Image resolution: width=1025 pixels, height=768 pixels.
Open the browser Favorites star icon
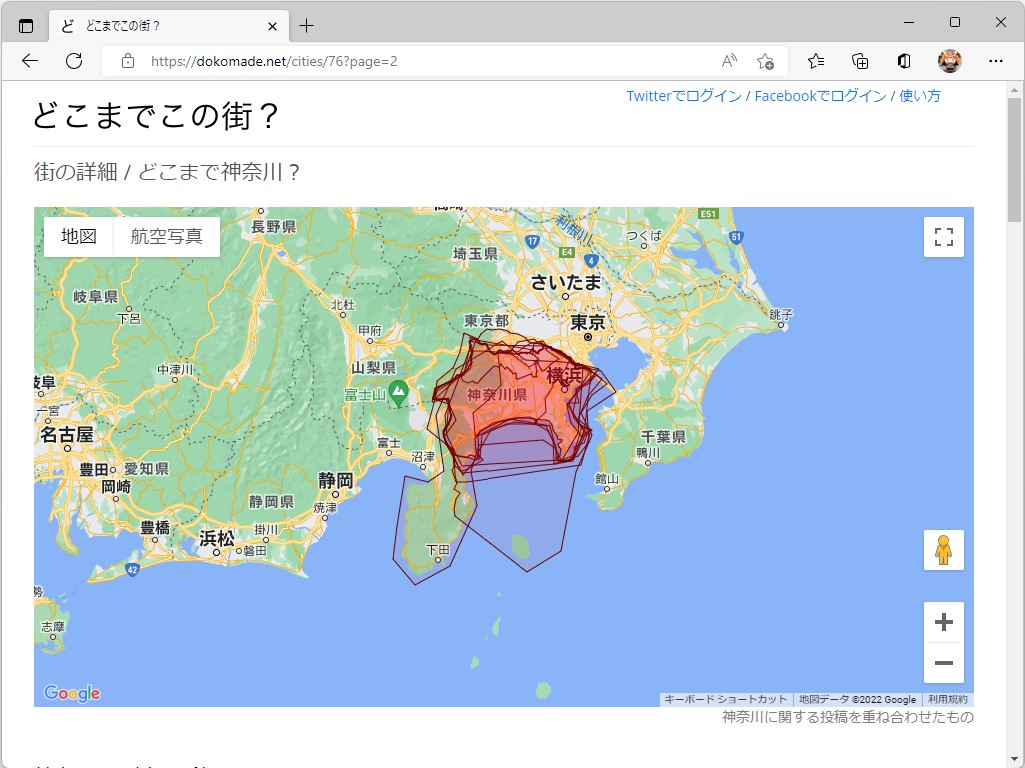[765, 61]
